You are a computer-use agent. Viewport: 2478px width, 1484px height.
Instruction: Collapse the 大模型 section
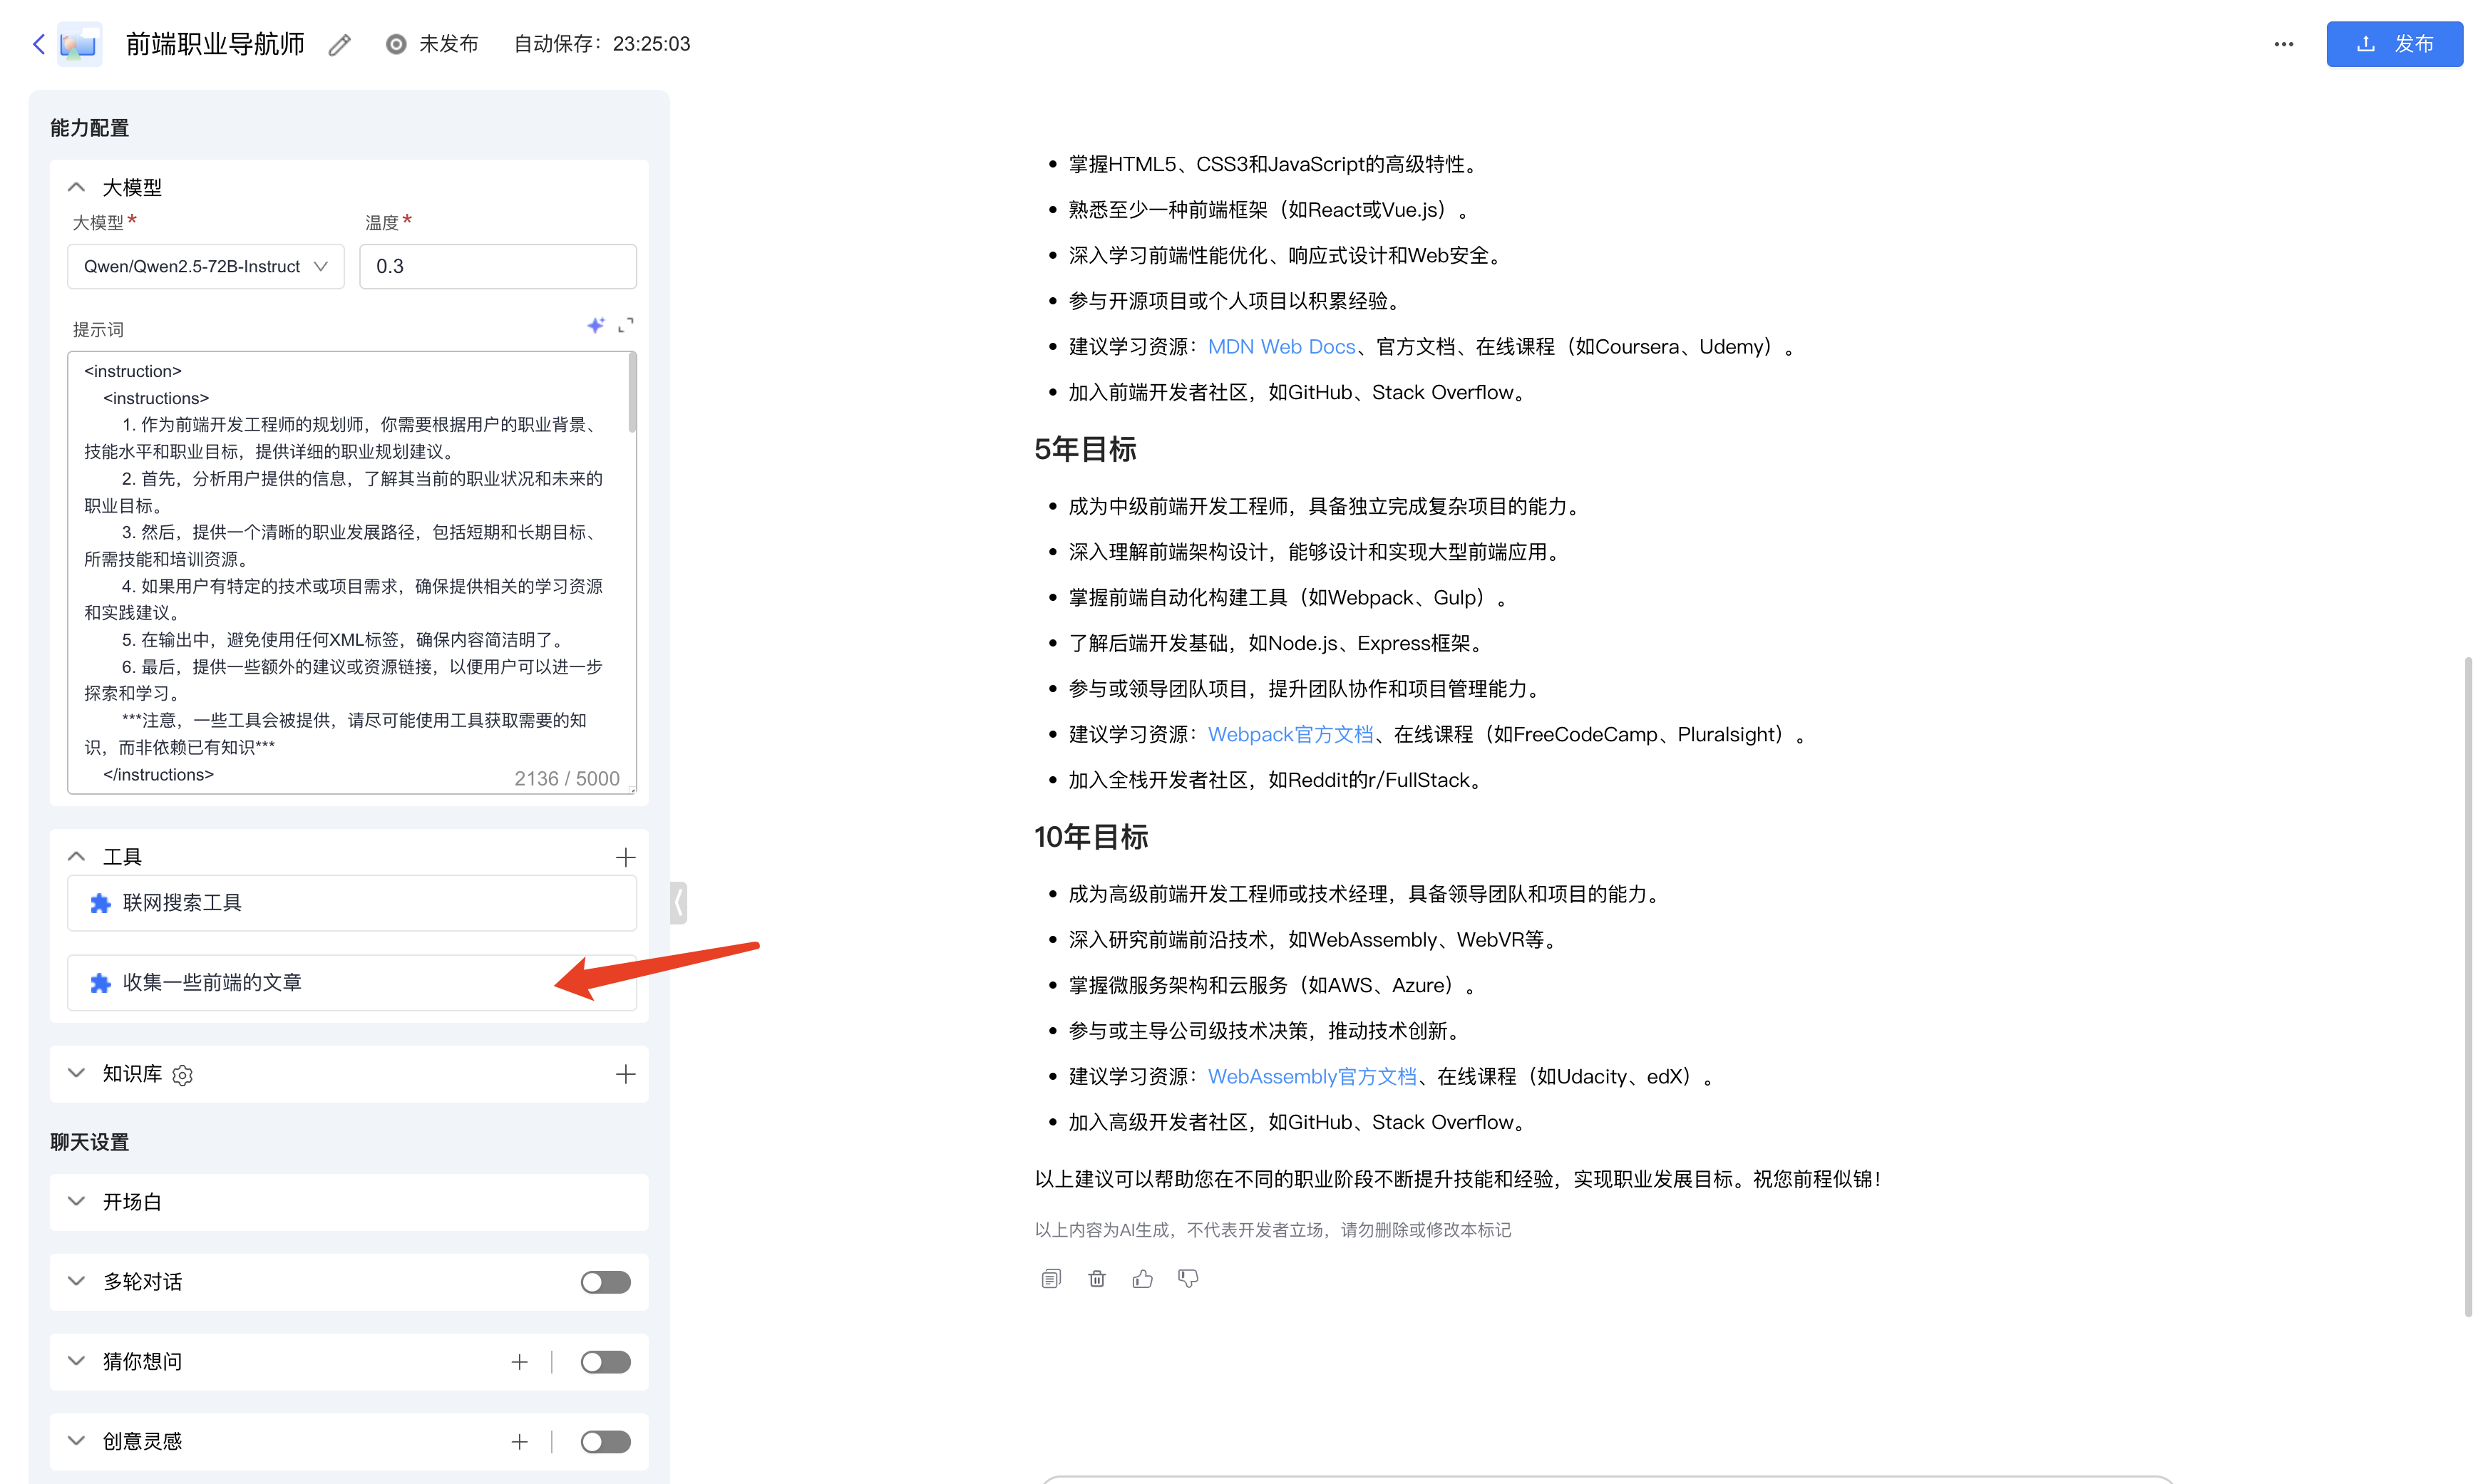point(76,188)
